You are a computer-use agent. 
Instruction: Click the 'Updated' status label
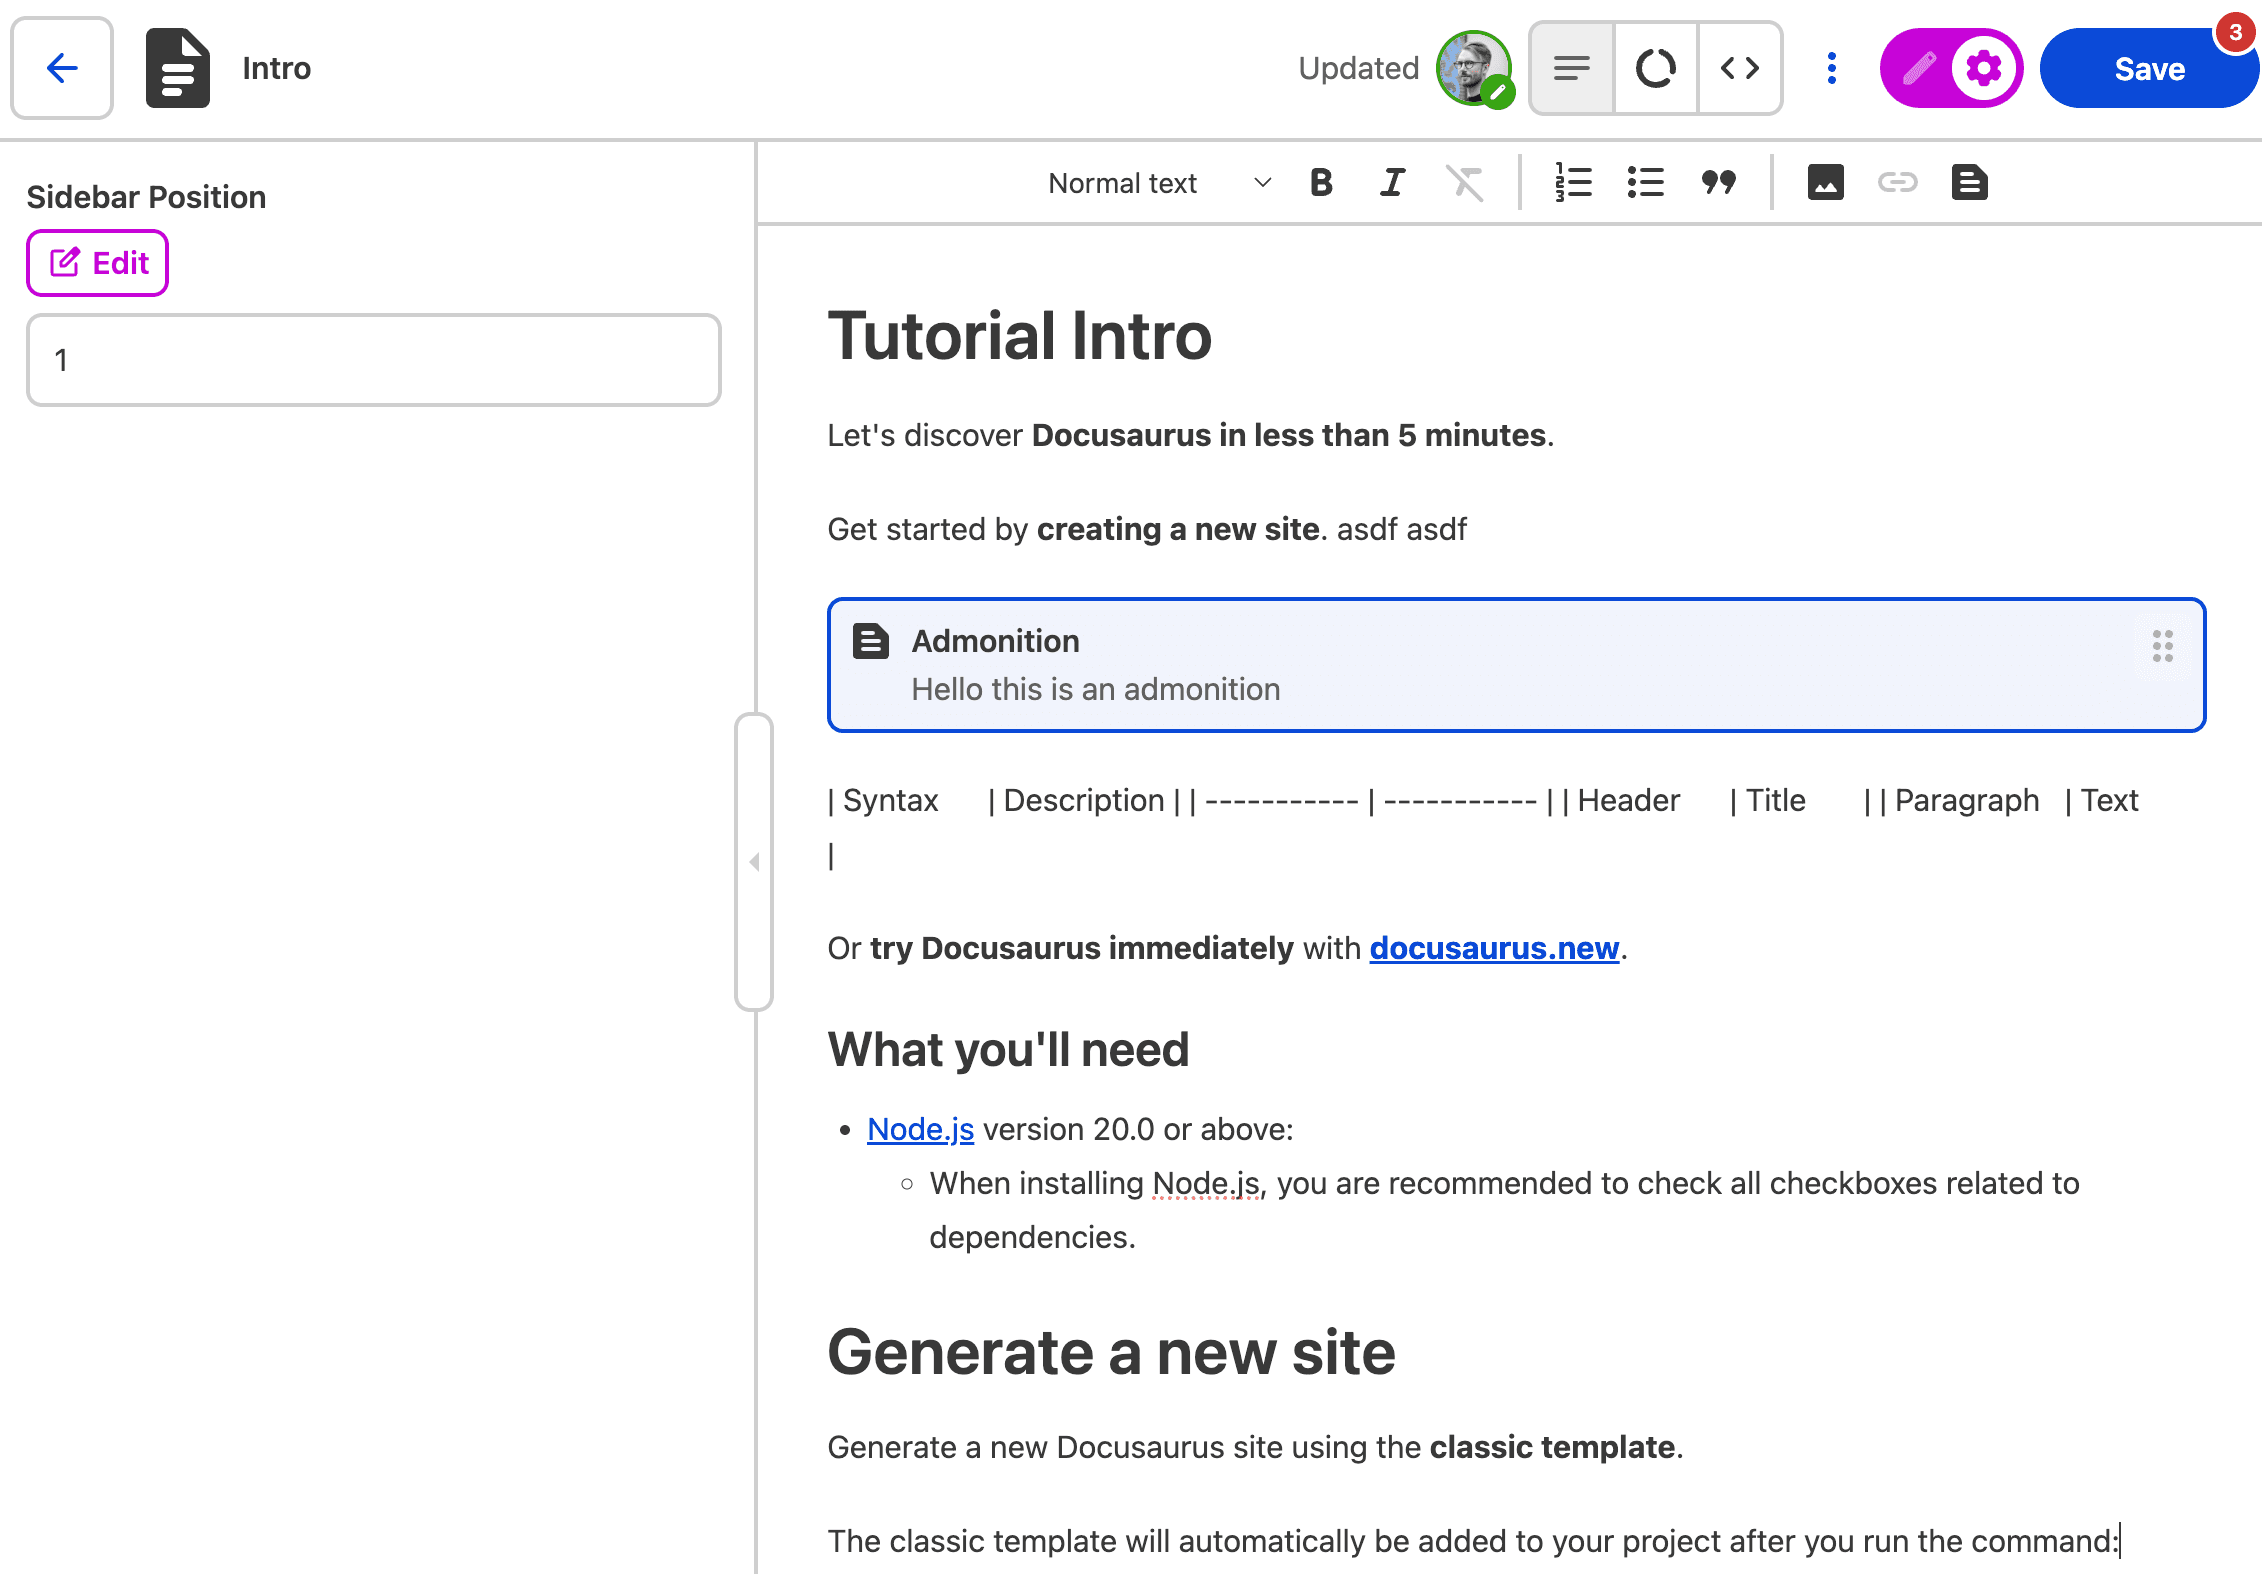point(1358,68)
